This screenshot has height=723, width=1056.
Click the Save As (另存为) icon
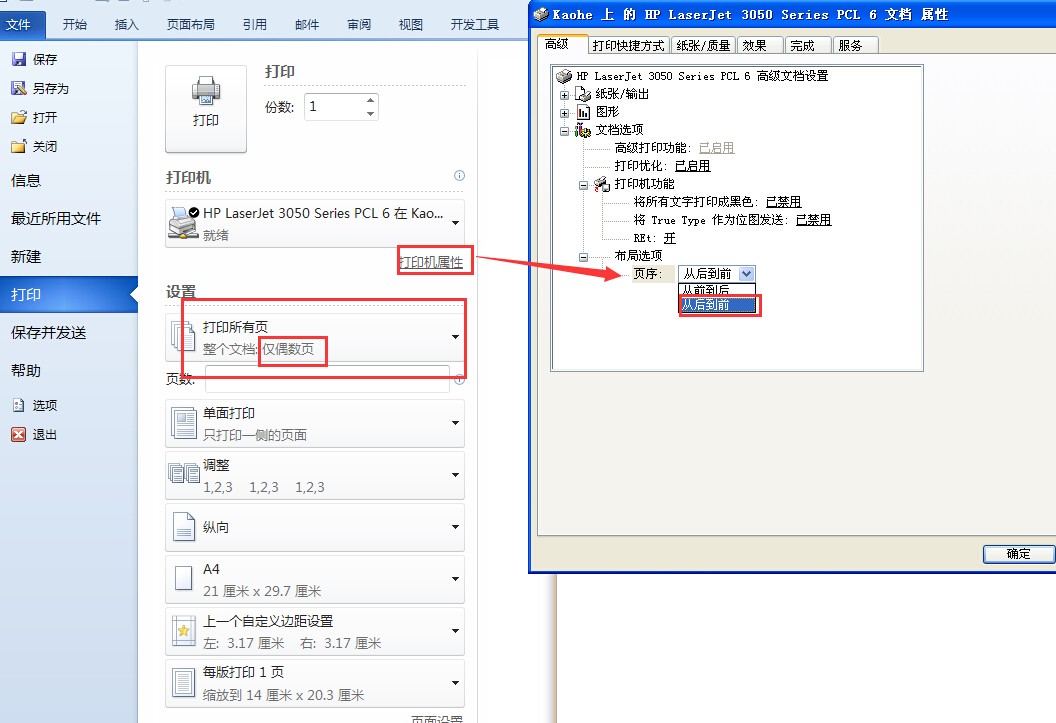point(19,88)
